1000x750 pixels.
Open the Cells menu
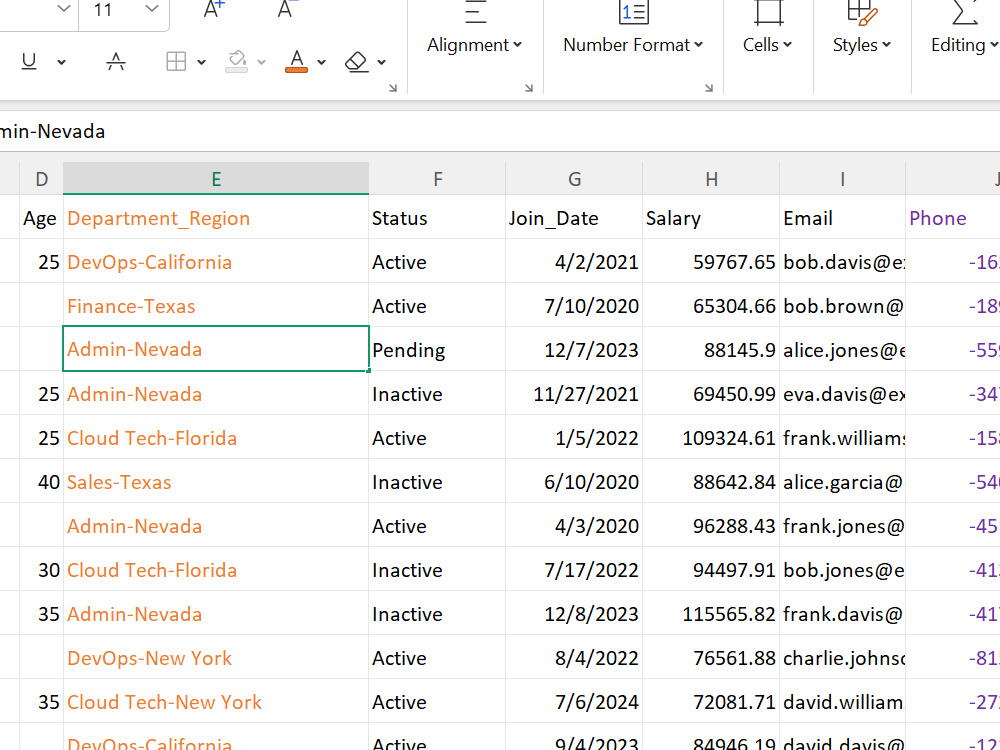[x=768, y=45]
